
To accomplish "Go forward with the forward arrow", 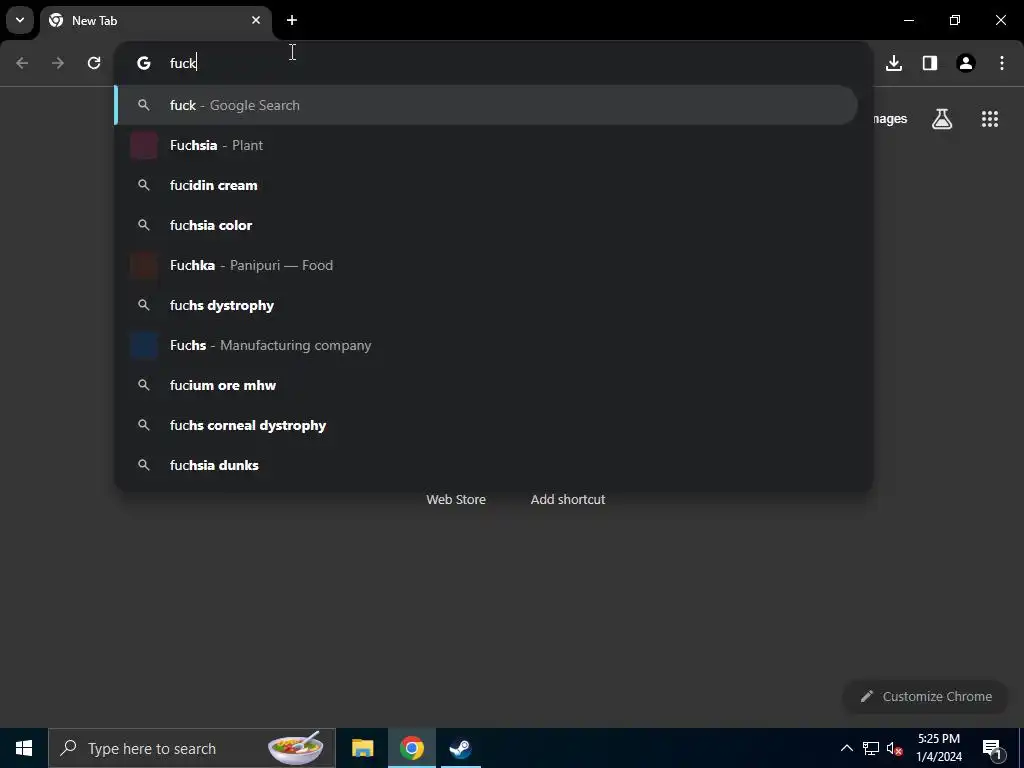I will (x=58, y=63).
